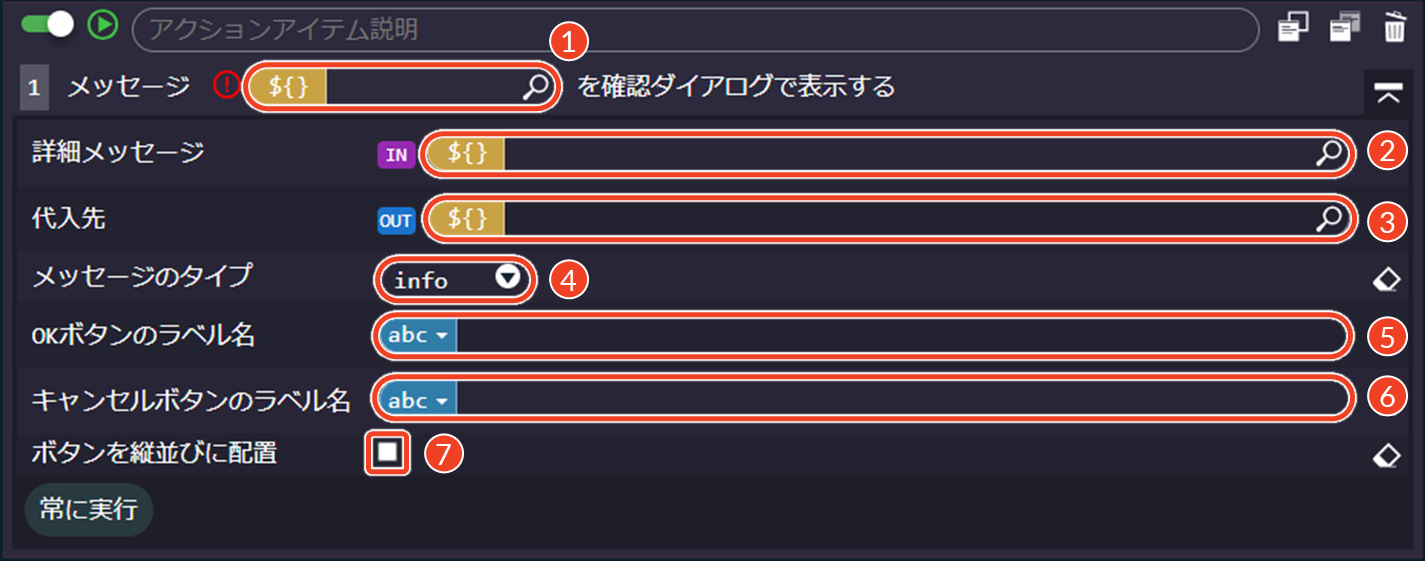Click the アクションアイテム説明 description field
This screenshot has width=1425, height=562.
pos(694,29)
